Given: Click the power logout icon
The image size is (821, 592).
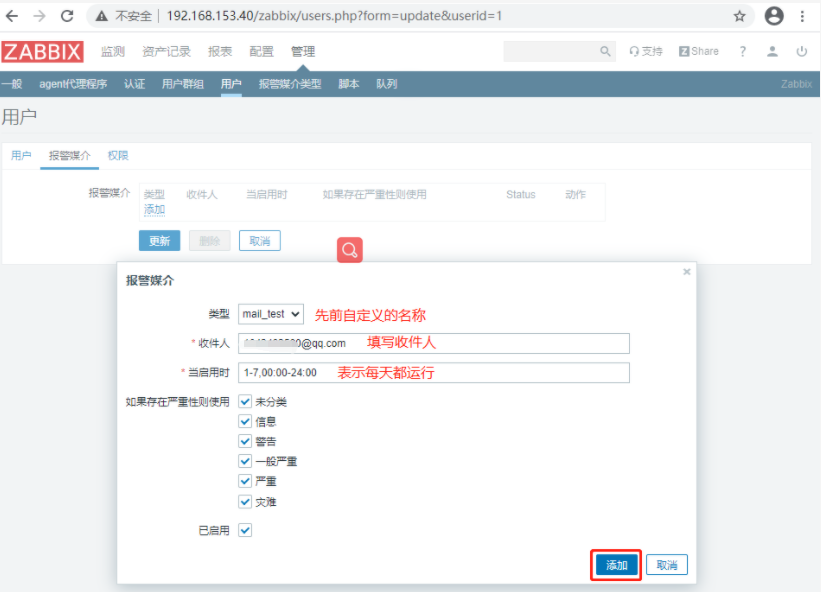Looking at the screenshot, I should coord(802,51).
